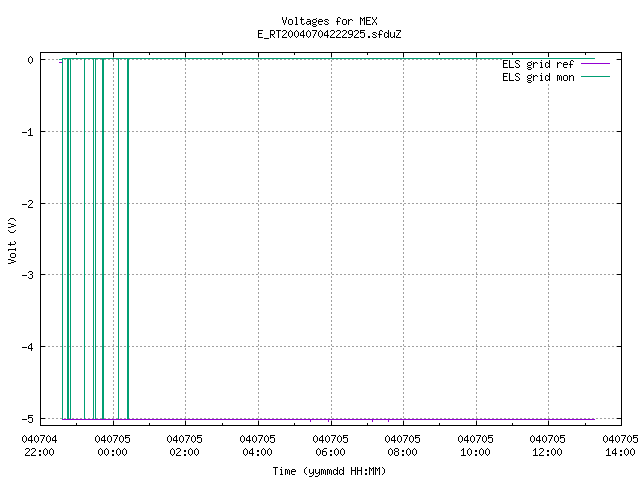Viewport: 640px width, 480px height.
Task: Click the x-axis label 040705 02:00
Action: point(184,446)
